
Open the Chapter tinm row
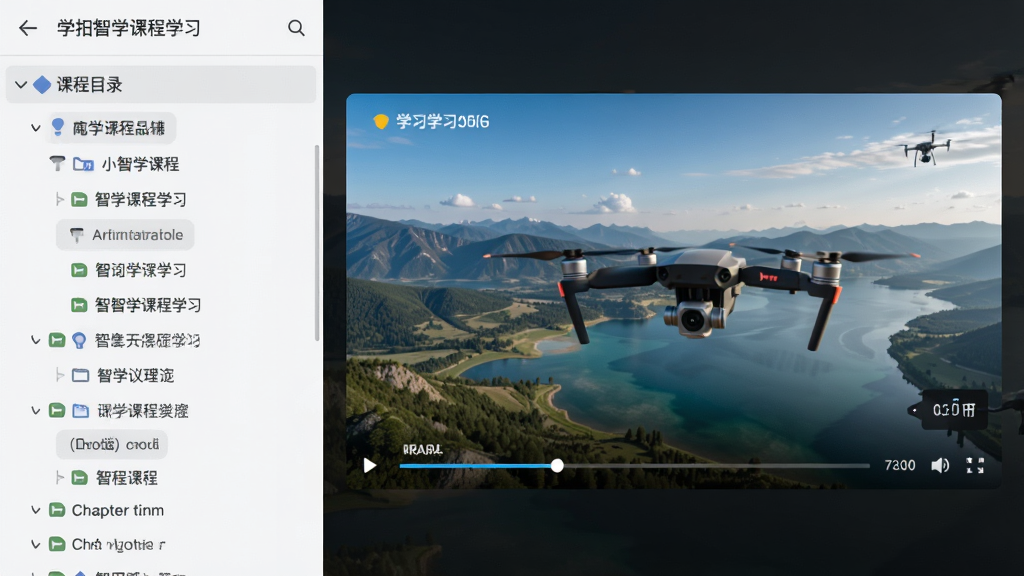[118, 510]
